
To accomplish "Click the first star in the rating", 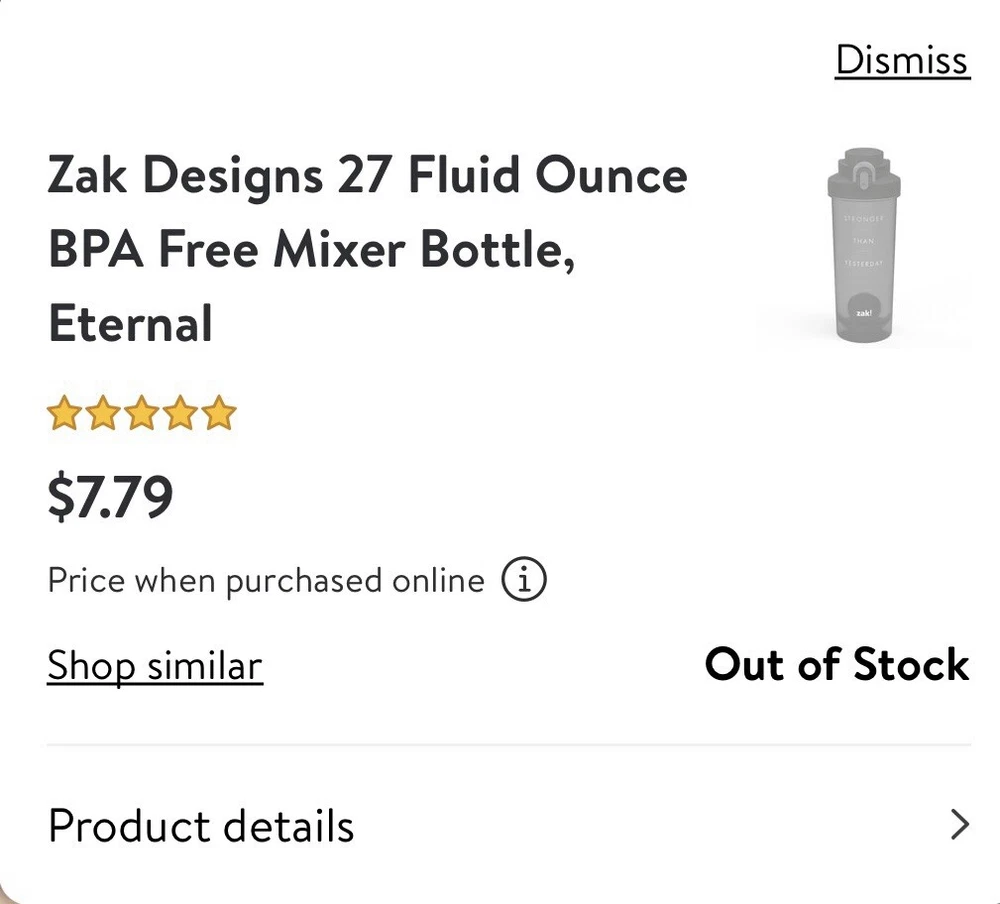I will click(64, 413).
